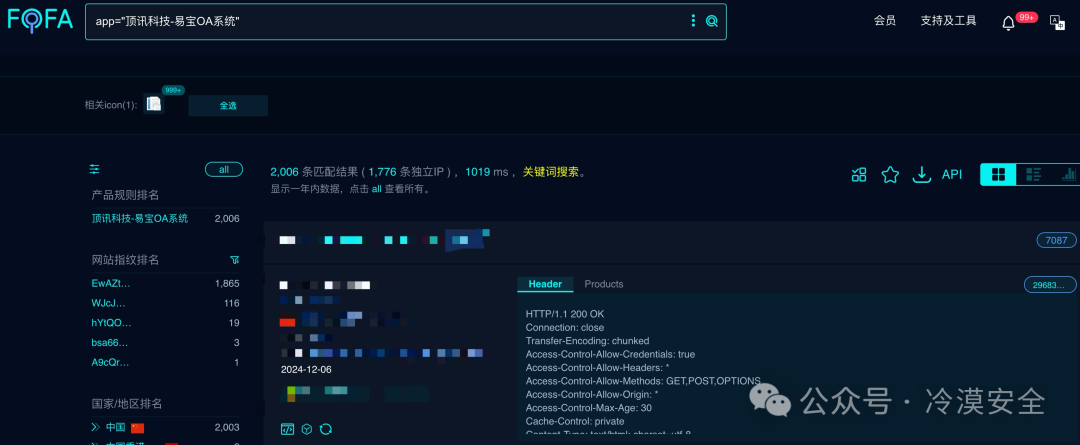Click the 29683… badge

1050,284
